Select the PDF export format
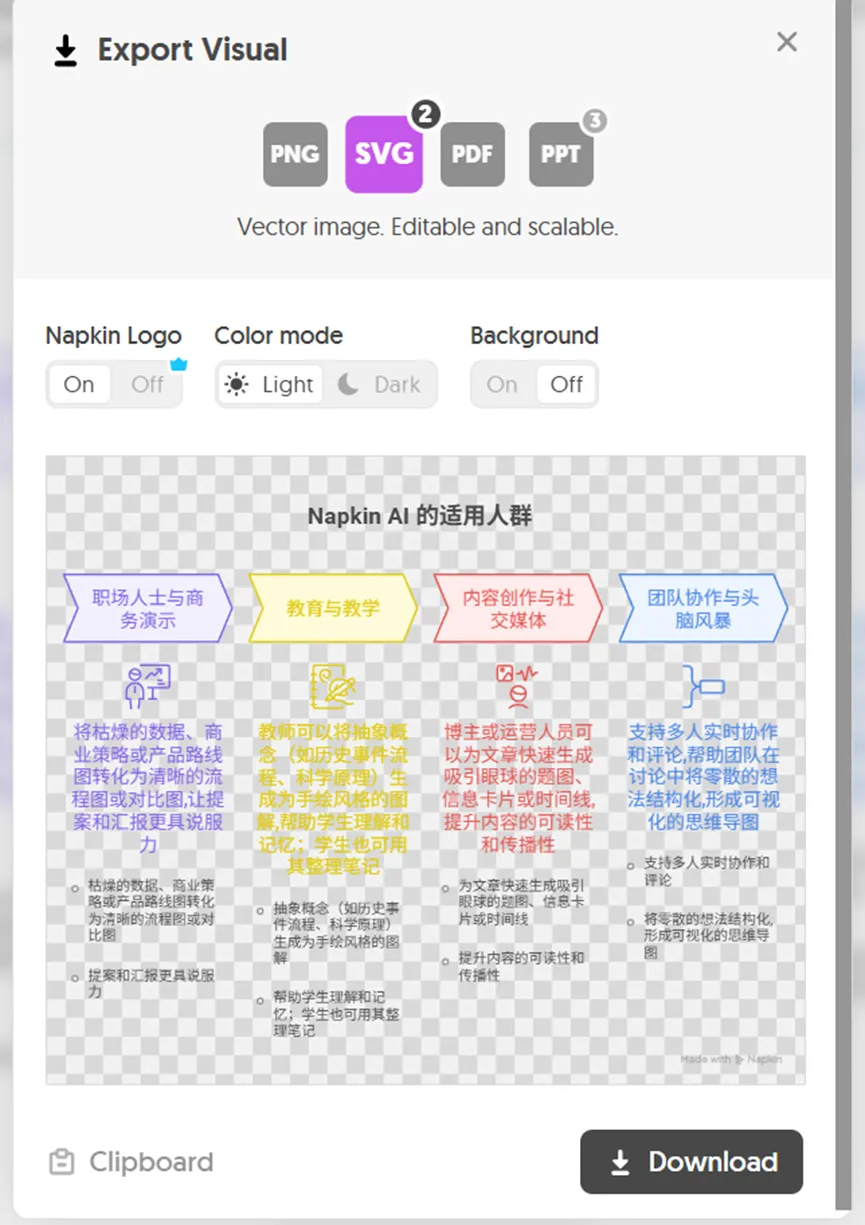The width and height of the screenshot is (865, 1225). [x=472, y=154]
